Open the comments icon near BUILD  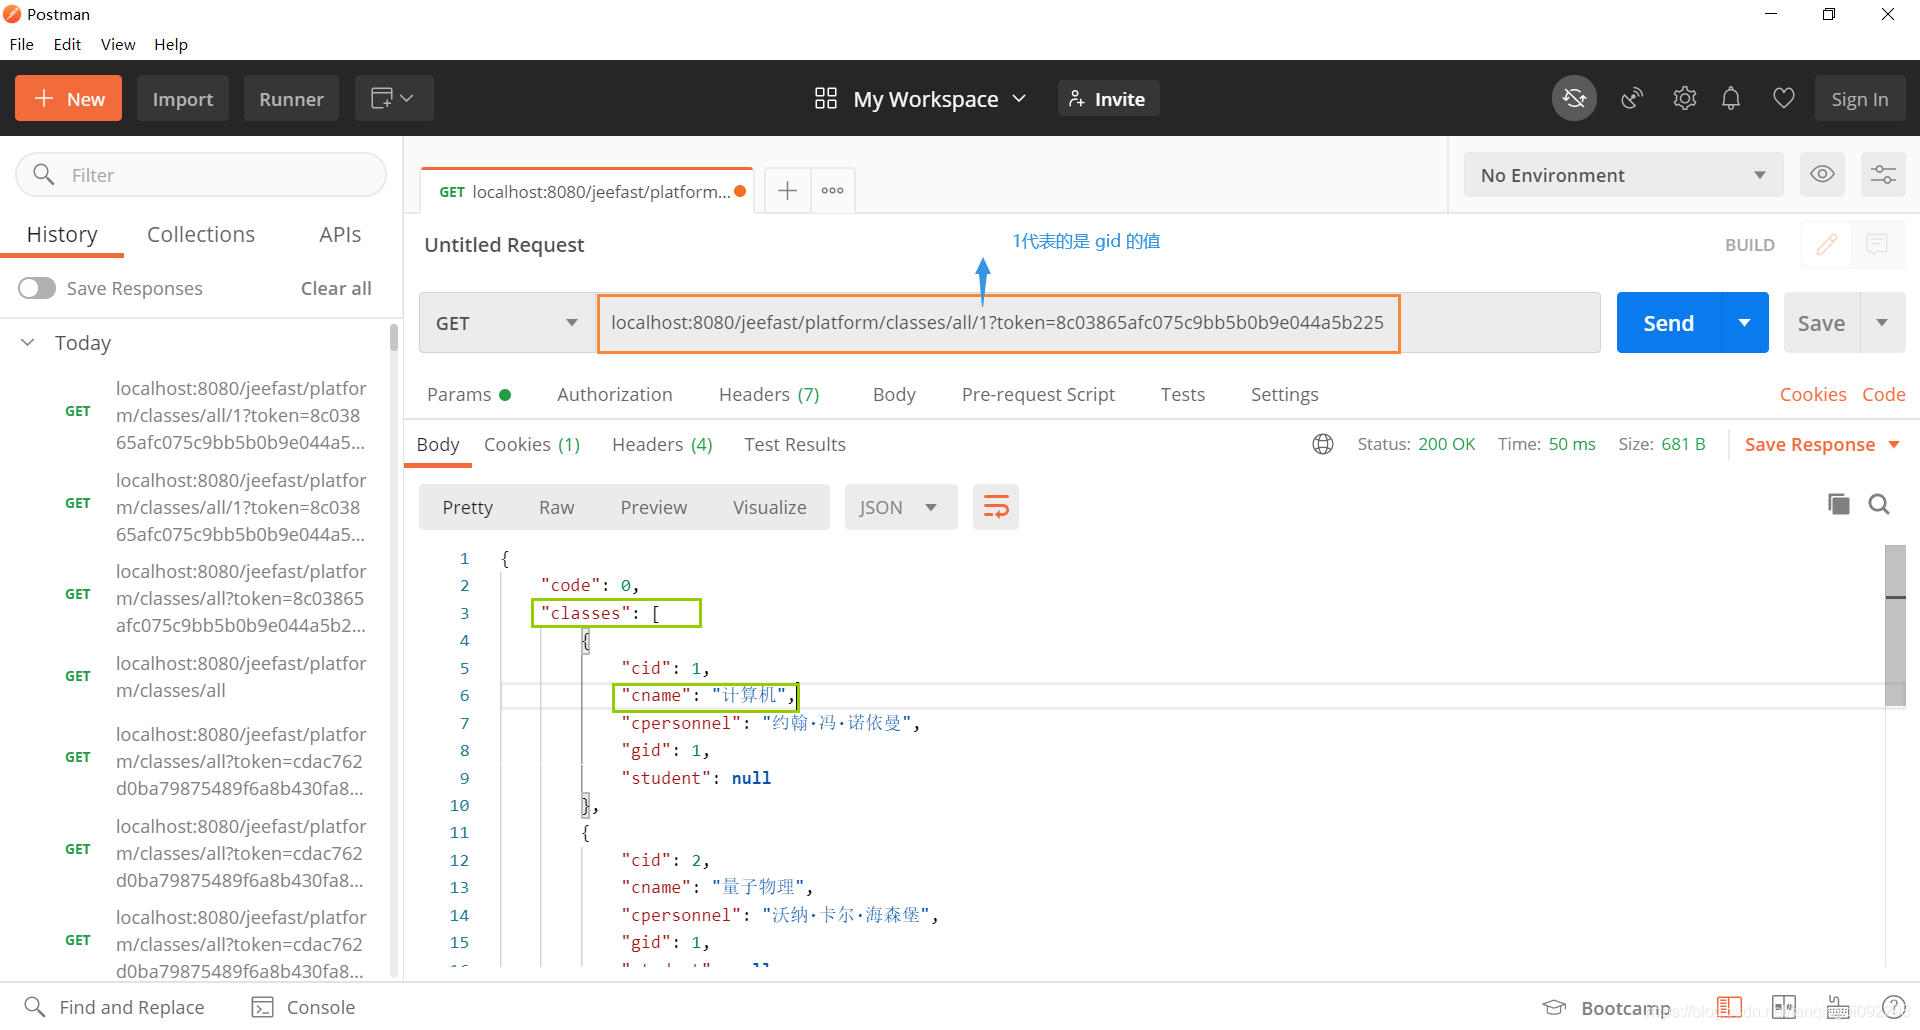pos(1877,244)
